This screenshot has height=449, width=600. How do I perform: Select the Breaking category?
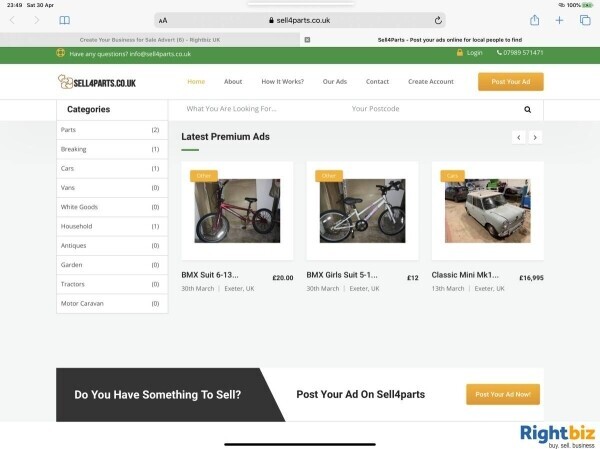click(112, 149)
